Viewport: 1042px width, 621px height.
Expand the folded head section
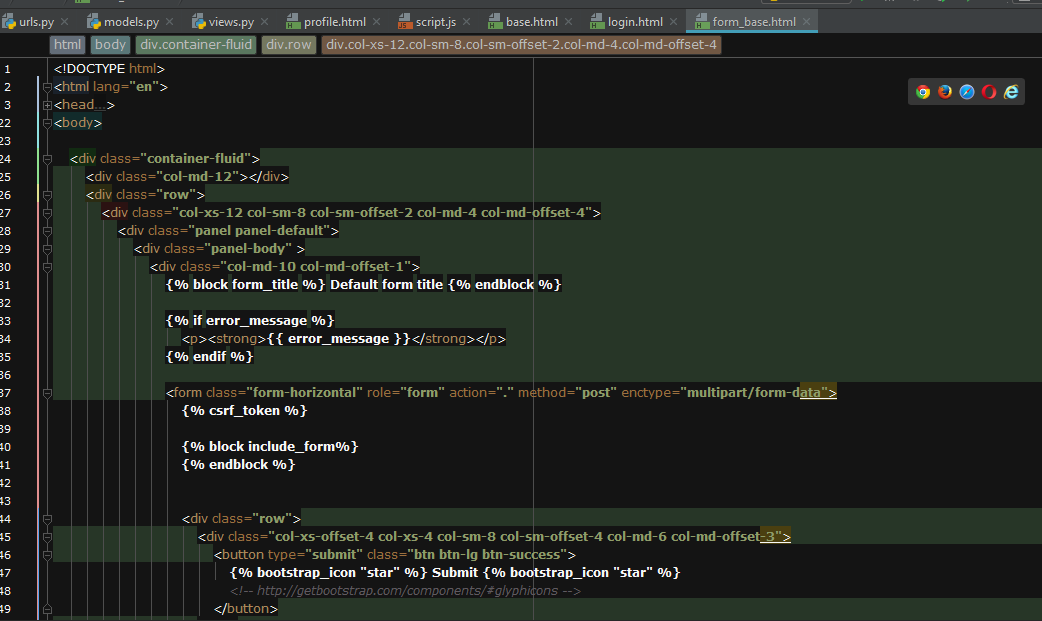pyautogui.click(x=47, y=105)
